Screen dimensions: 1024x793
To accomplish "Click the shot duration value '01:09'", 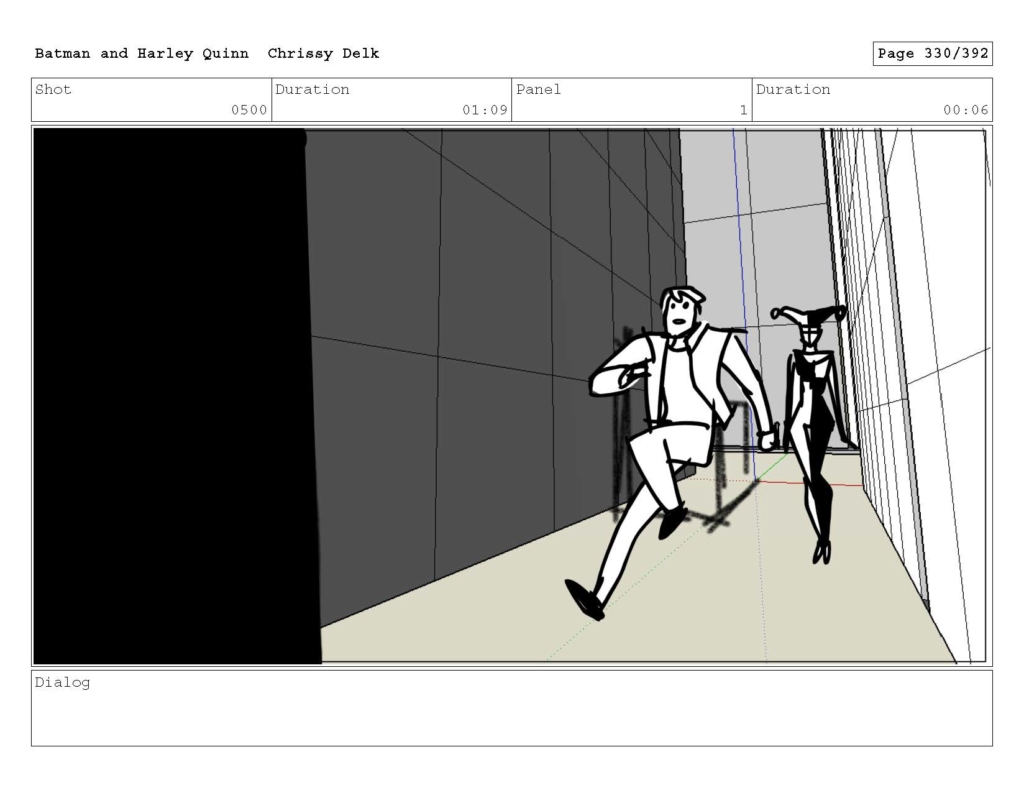I will tap(485, 110).
